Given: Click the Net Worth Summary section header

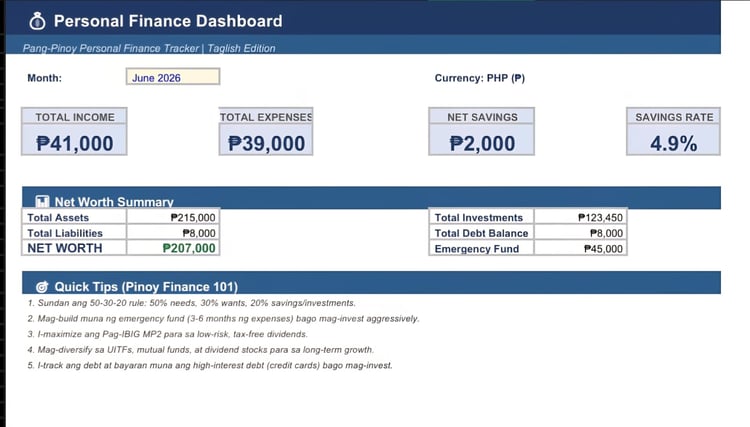Looking at the screenshot, I should (x=371, y=197).
